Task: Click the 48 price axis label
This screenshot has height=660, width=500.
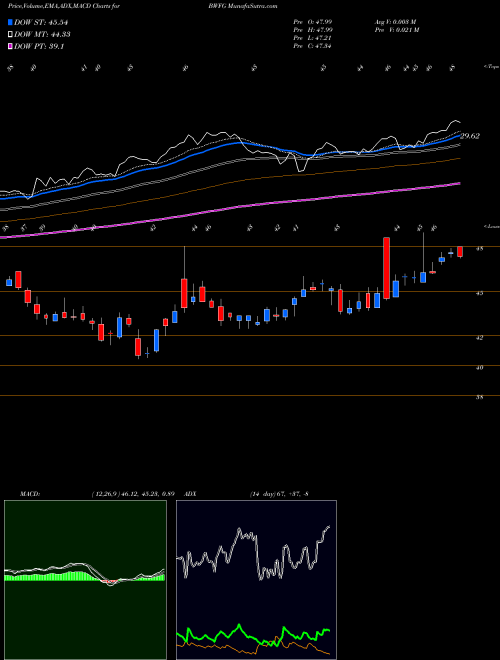Action: coord(479,249)
